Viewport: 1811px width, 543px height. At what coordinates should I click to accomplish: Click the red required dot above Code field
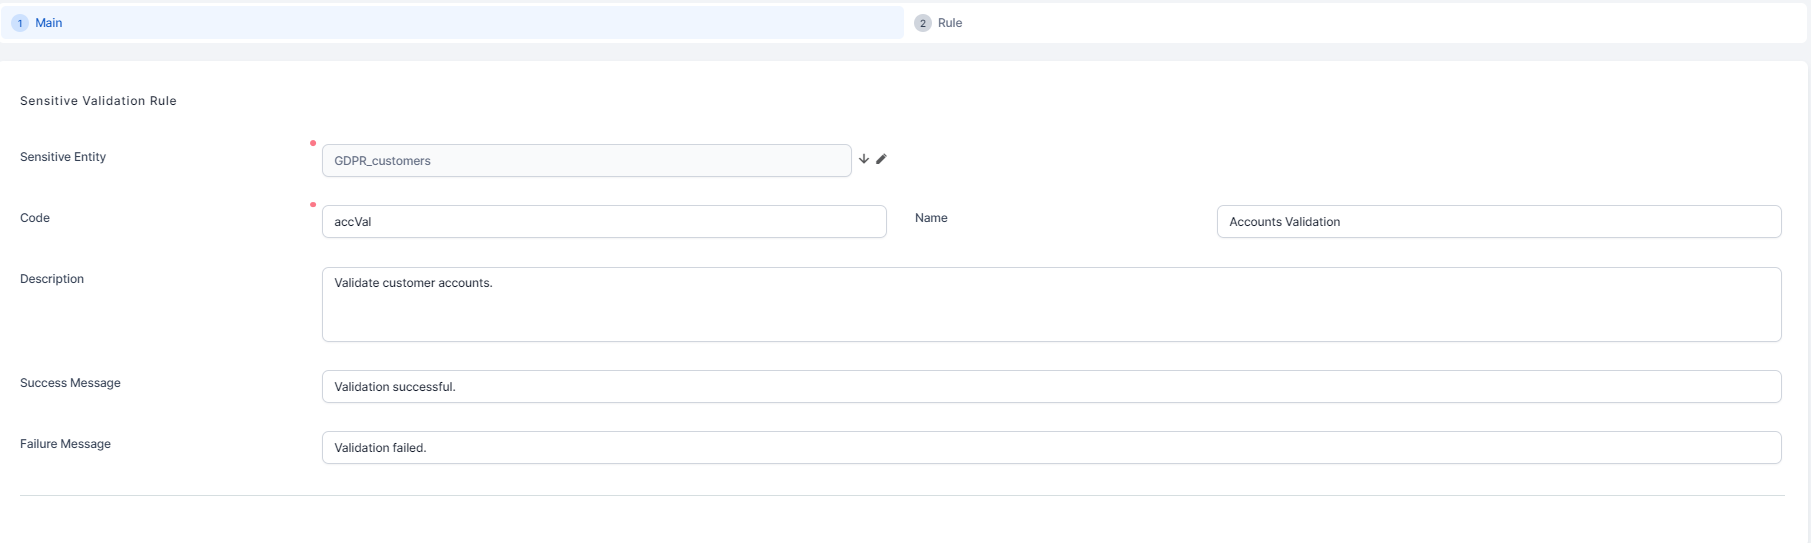coord(313,205)
